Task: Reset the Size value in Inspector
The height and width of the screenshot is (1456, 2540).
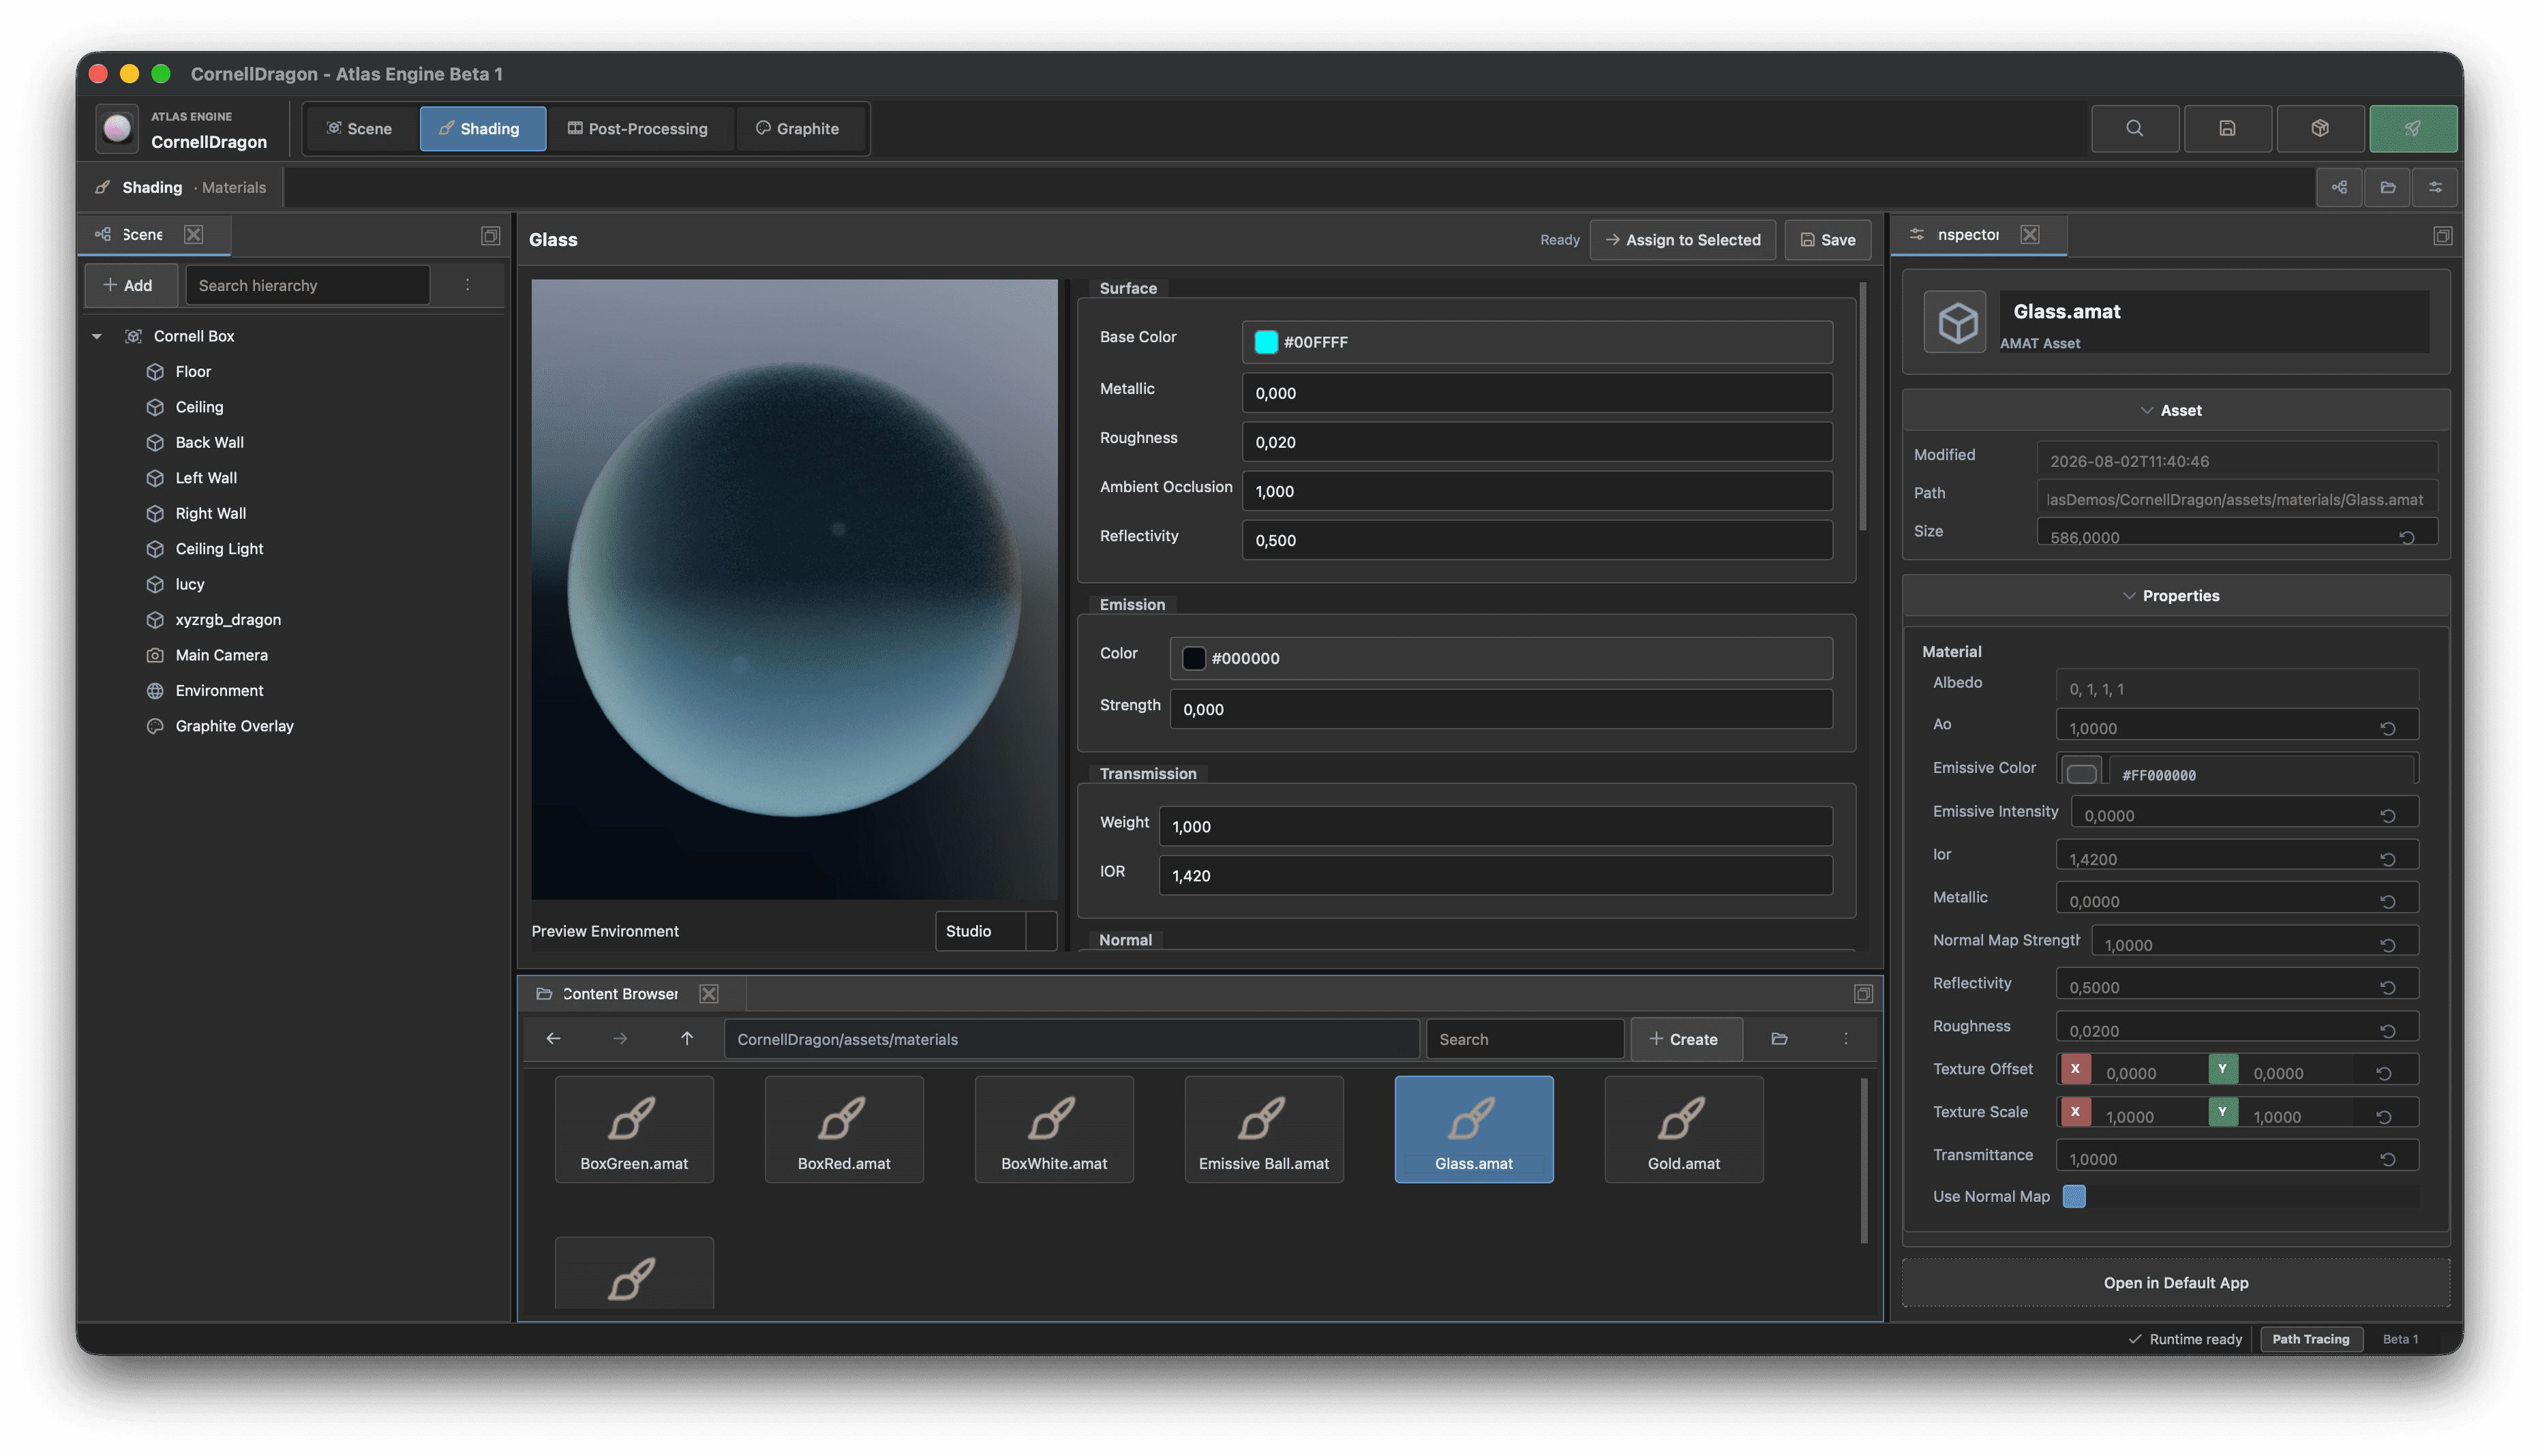Action: 2407,537
